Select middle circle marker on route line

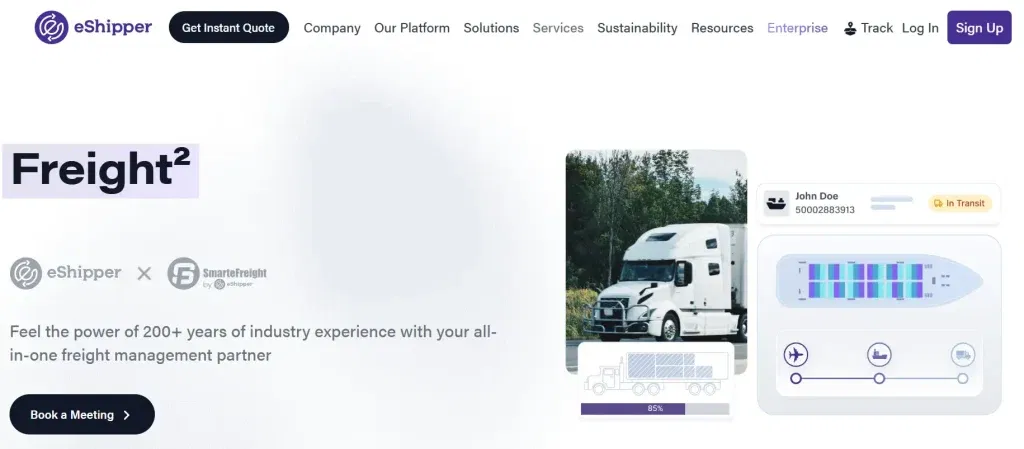point(879,379)
